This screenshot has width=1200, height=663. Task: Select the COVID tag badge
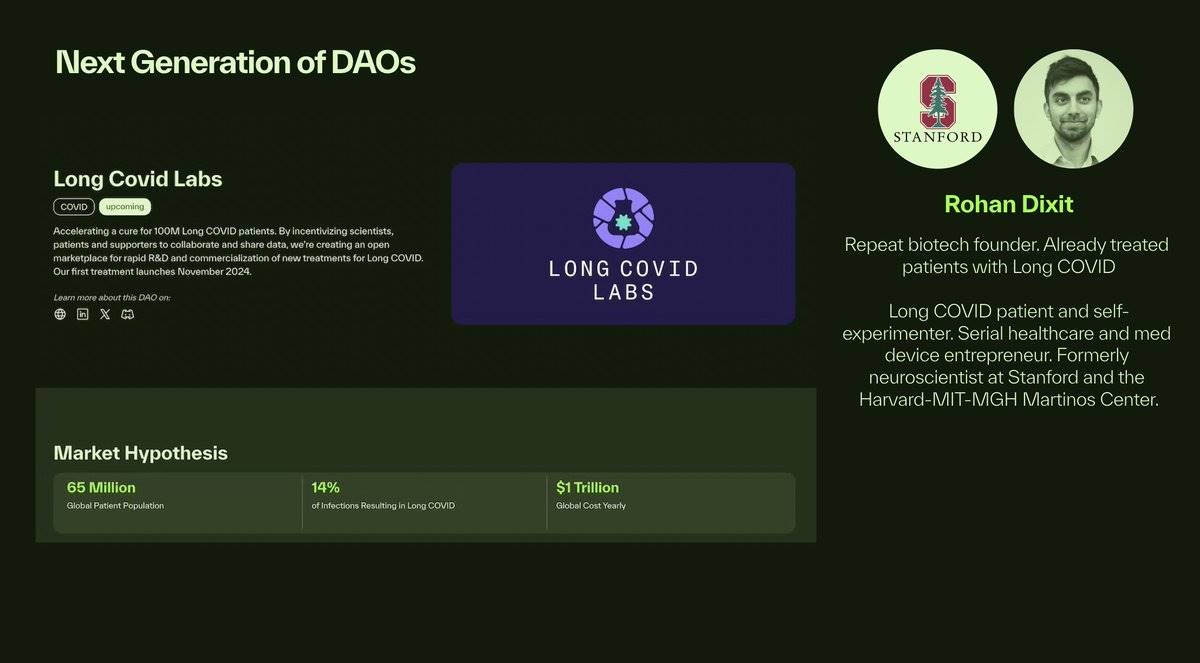click(x=74, y=207)
